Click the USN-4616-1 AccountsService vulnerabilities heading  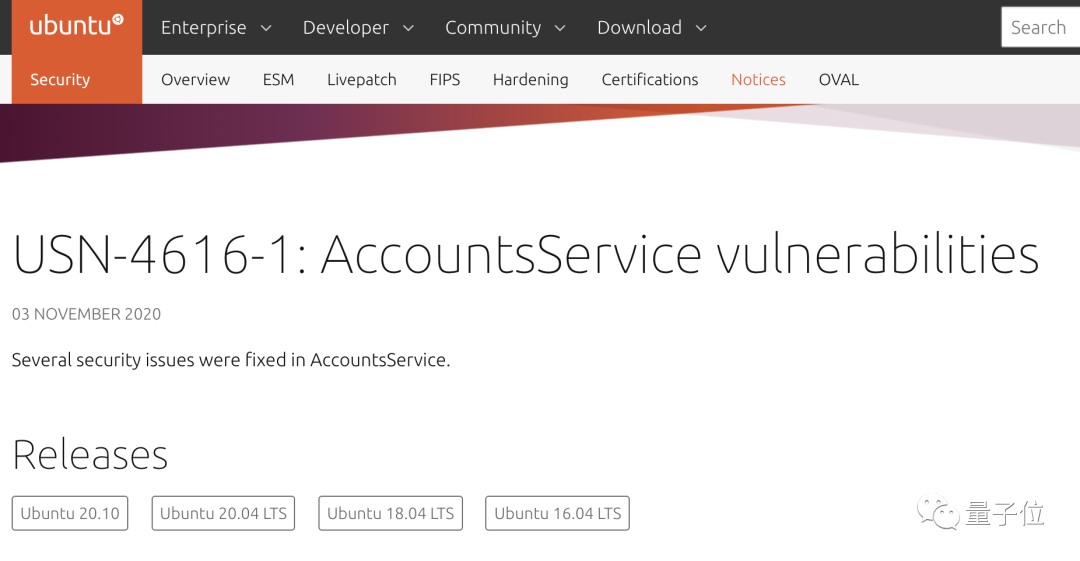[x=526, y=254]
